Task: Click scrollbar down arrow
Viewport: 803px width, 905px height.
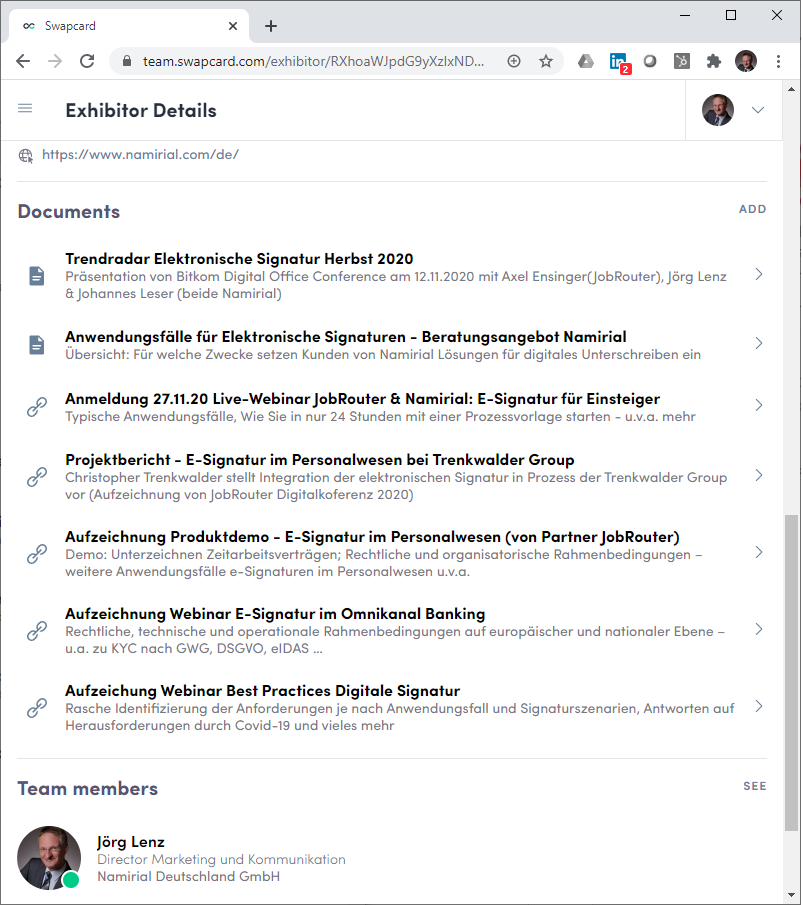Action: coord(791,895)
